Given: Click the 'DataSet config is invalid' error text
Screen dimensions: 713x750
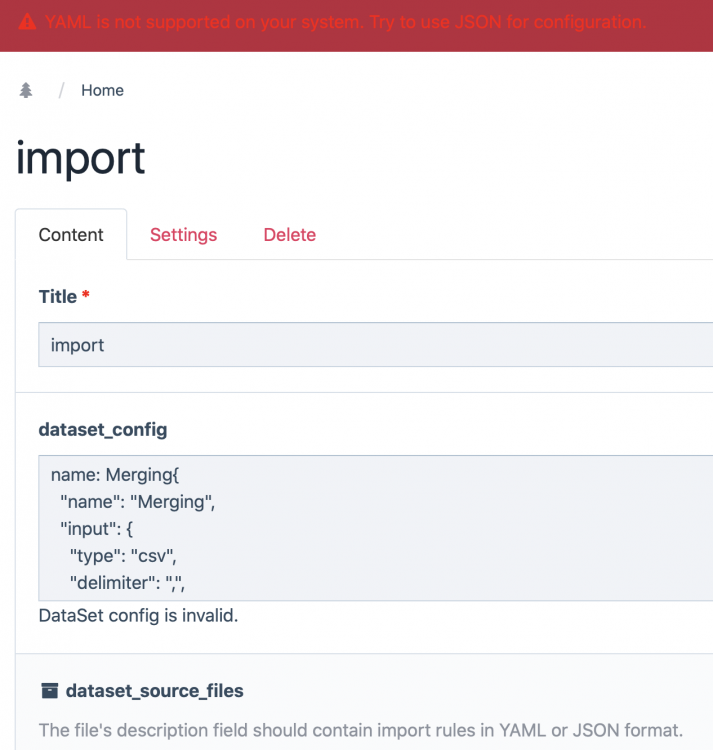Looking at the screenshot, I should pos(138,615).
